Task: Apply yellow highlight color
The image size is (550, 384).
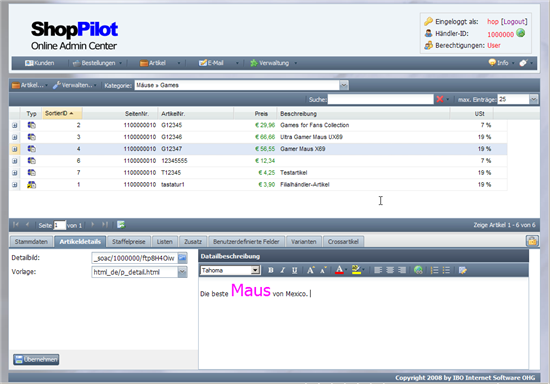Action: (356, 270)
